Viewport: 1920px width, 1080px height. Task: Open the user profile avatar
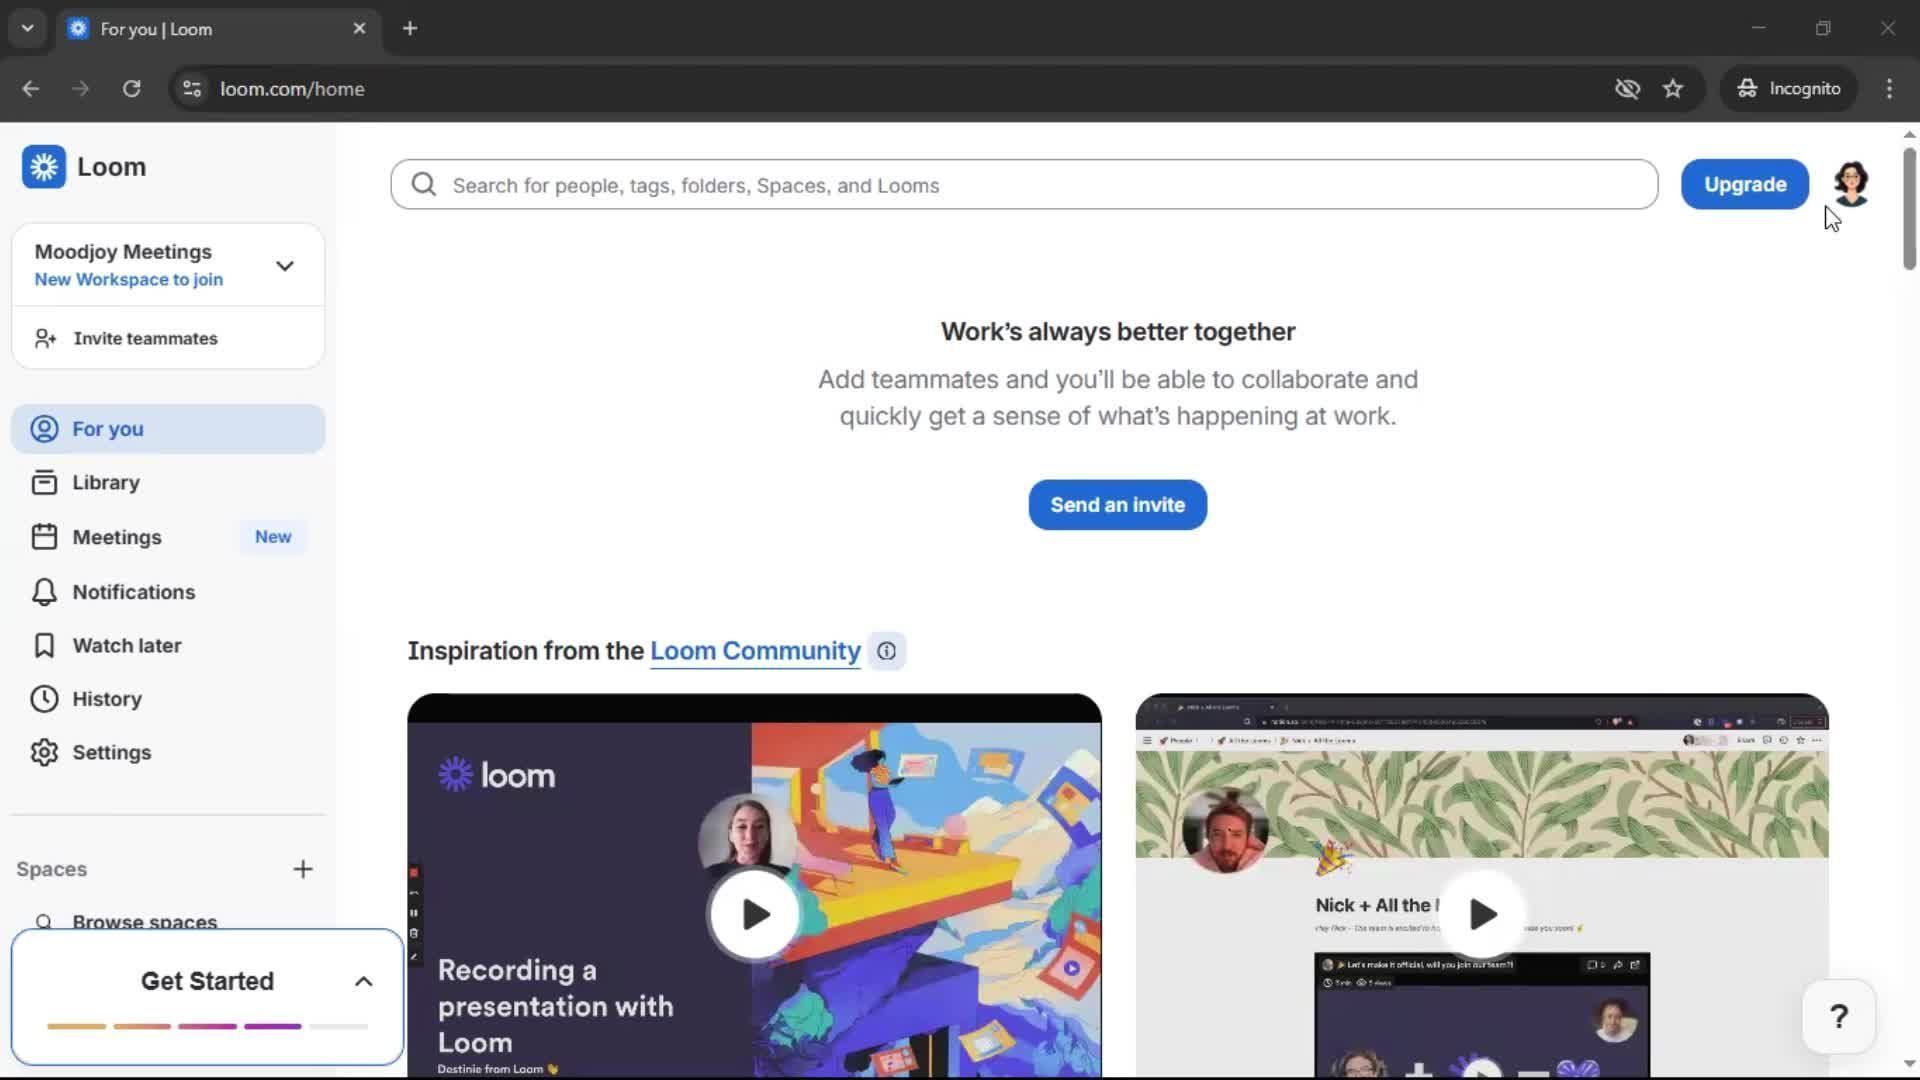click(1851, 184)
